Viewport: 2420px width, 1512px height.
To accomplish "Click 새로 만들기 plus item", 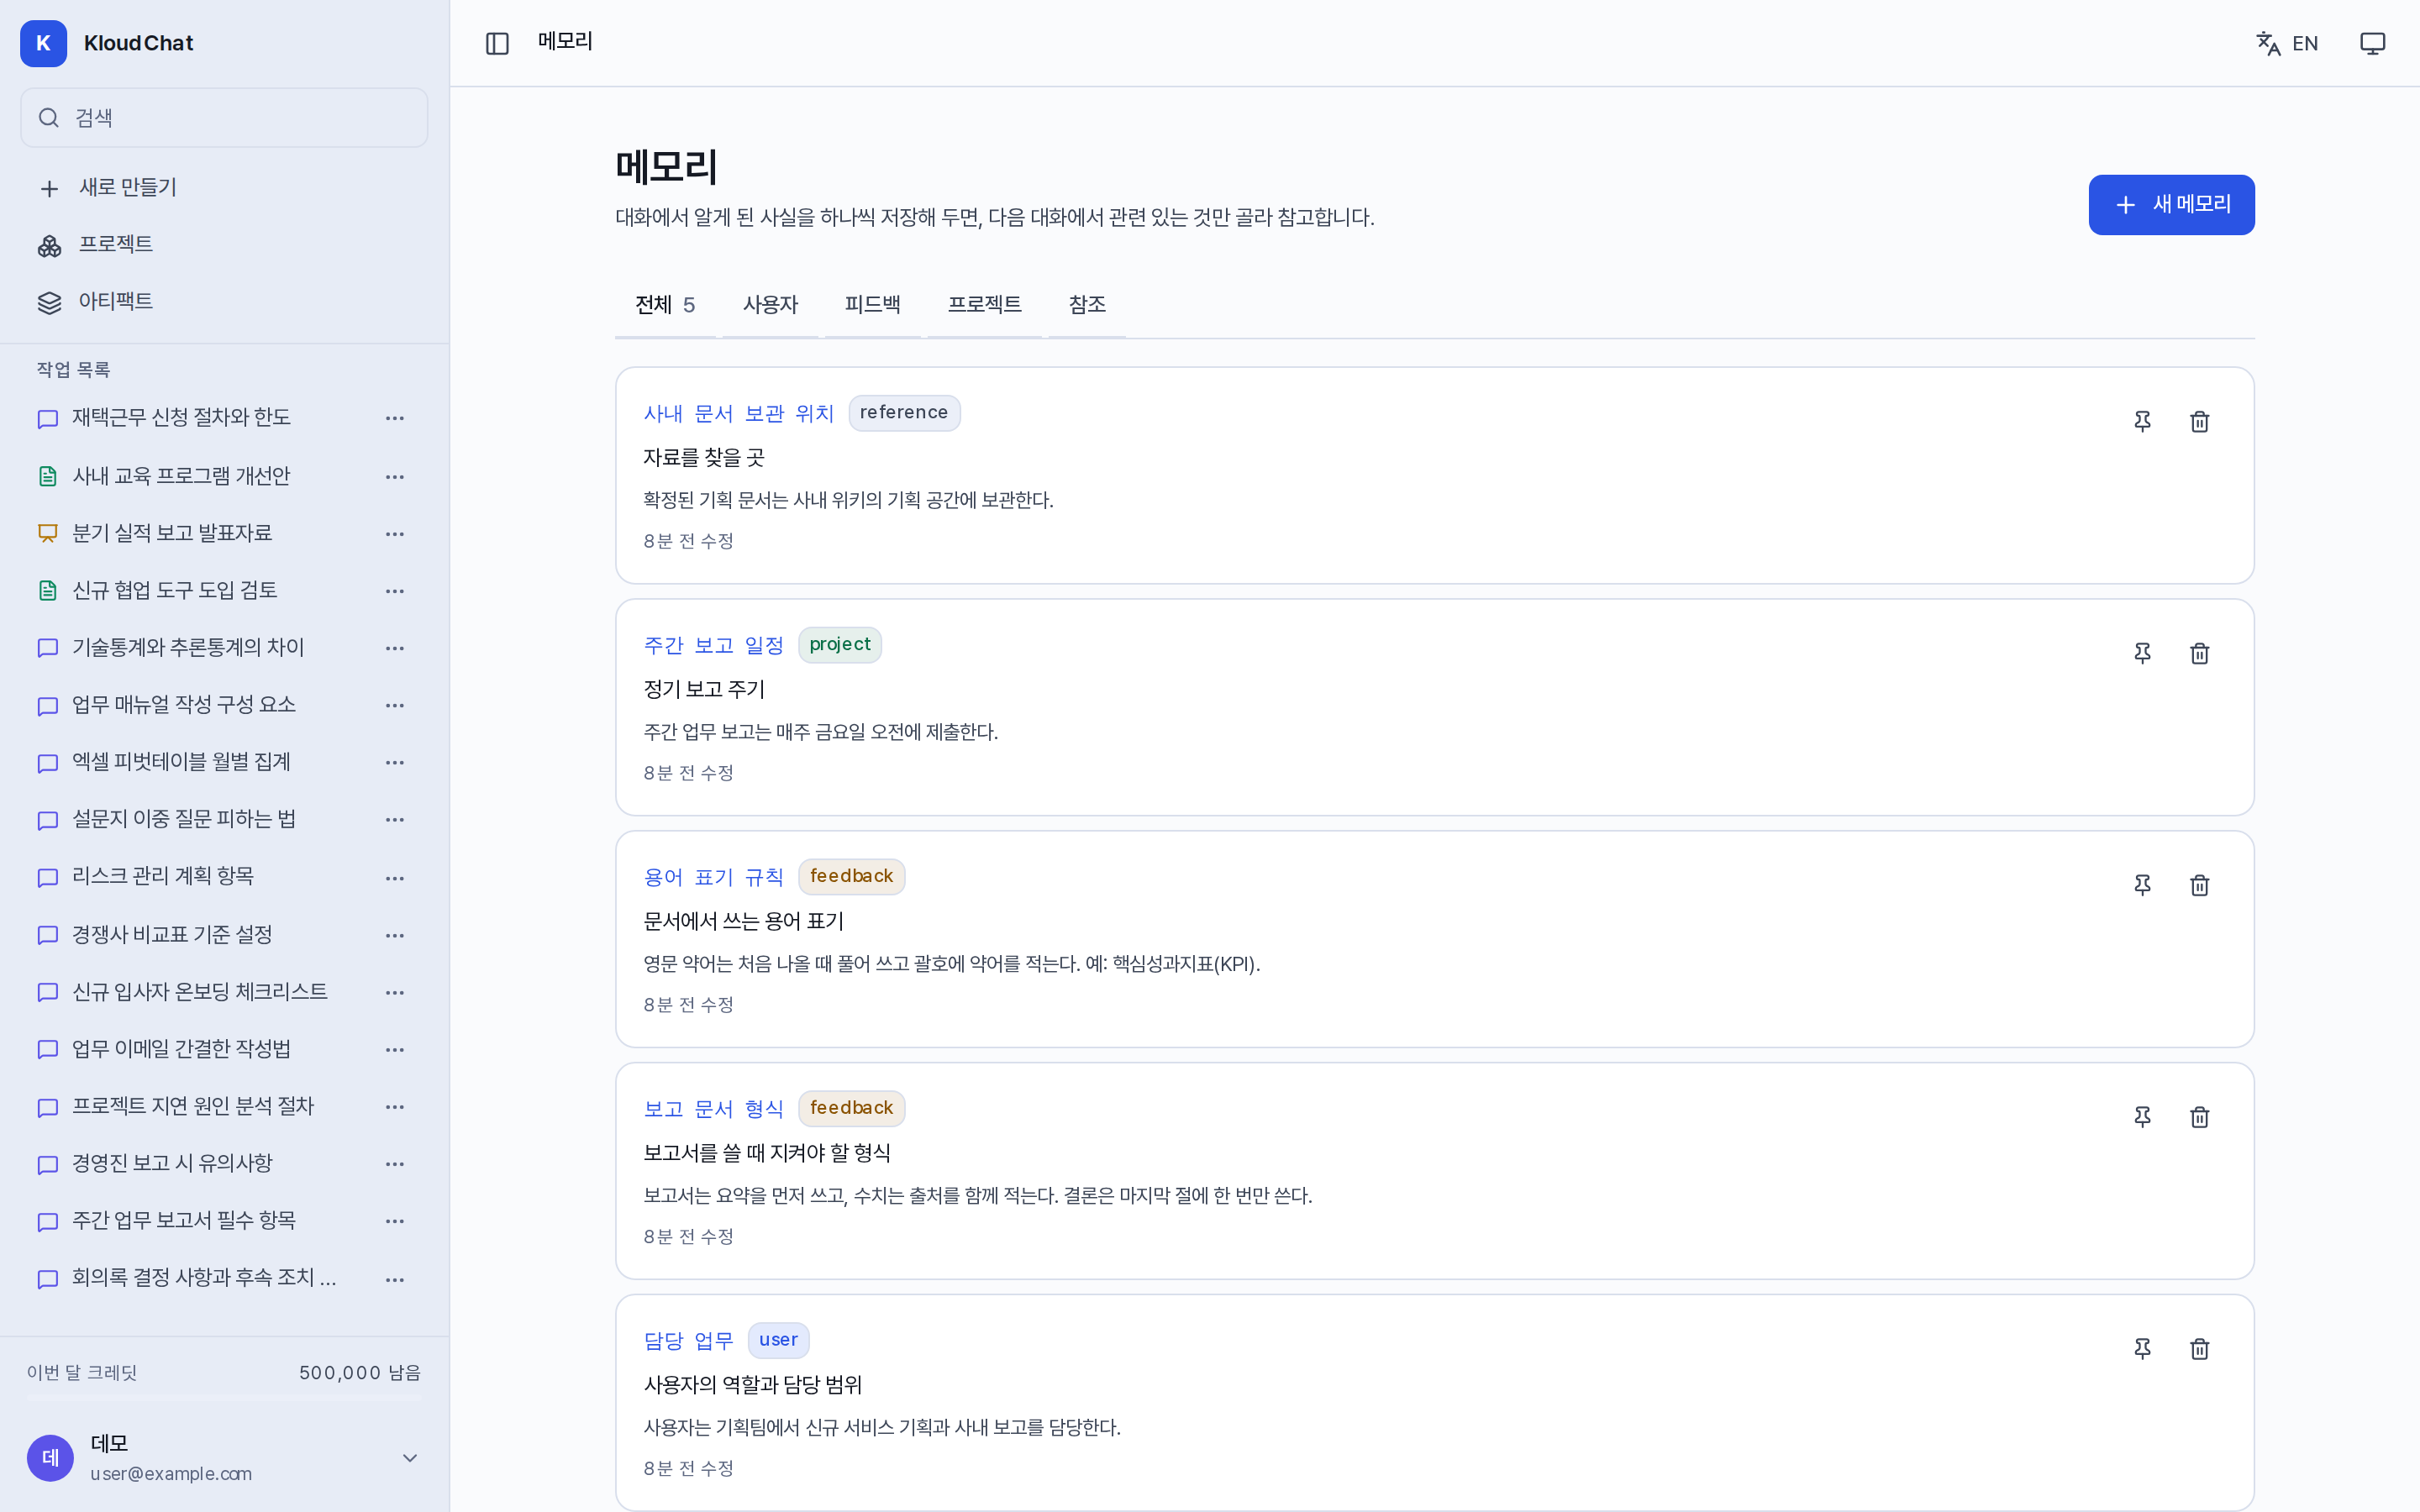I will 224,188.
